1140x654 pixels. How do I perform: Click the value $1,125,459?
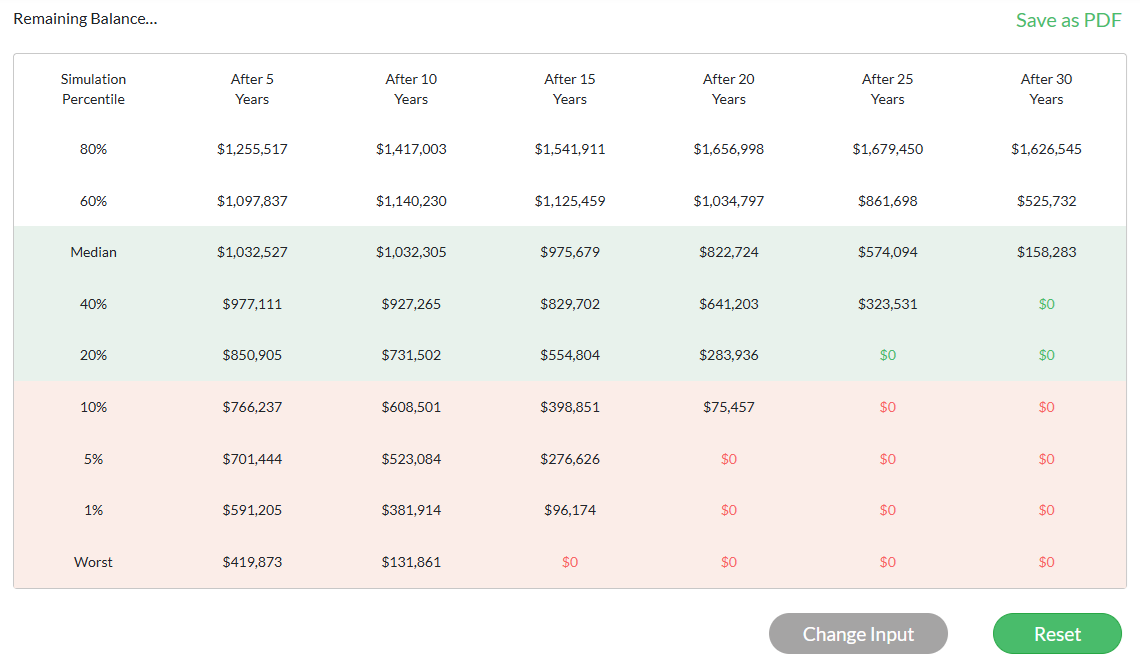pyautogui.click(x=570, y=201)
